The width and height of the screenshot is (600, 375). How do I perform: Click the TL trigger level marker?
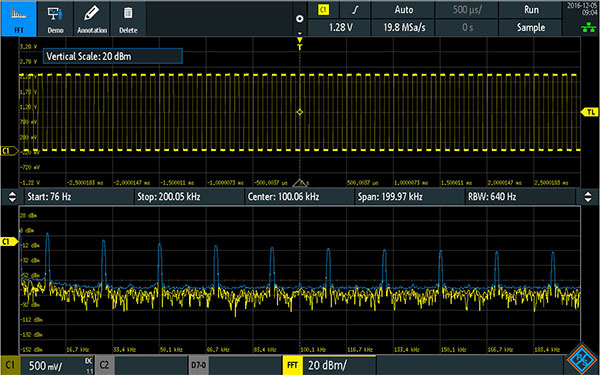[590, 112]
